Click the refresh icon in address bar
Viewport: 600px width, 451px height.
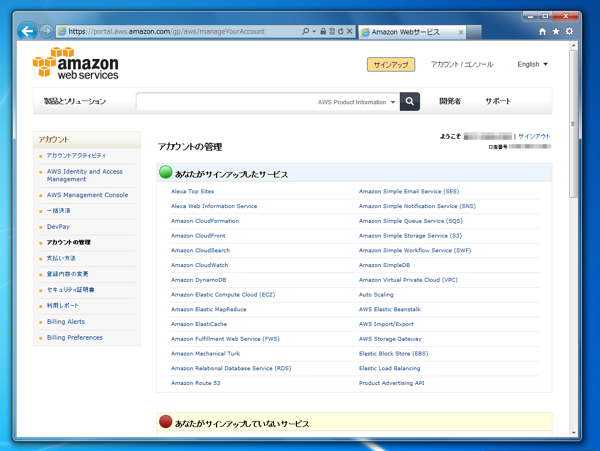click(340, 31)
